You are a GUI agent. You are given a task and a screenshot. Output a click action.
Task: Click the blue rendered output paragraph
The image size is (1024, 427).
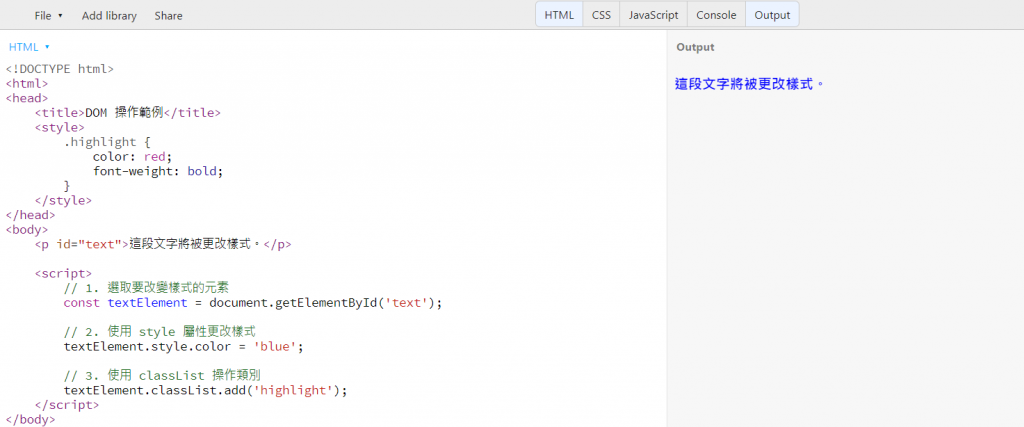tap(750, 84)
